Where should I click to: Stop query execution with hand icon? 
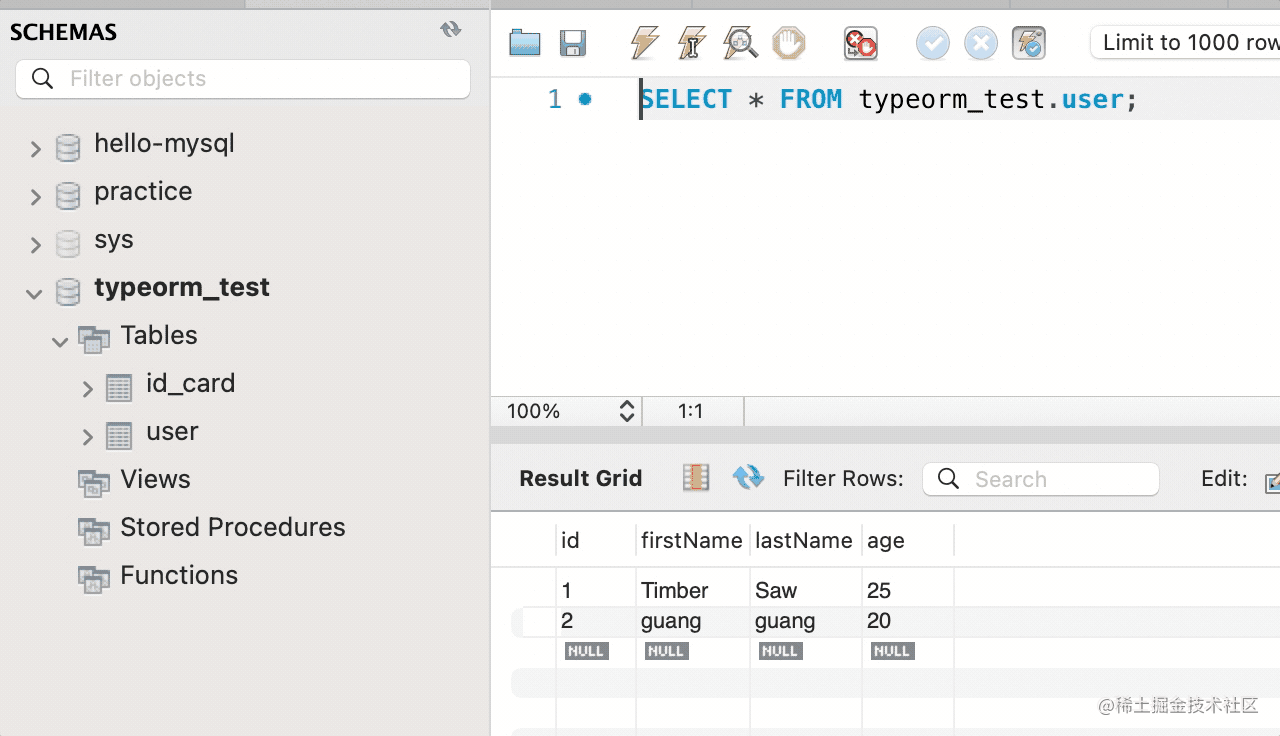pyautogui.click(x=789, y=43)
